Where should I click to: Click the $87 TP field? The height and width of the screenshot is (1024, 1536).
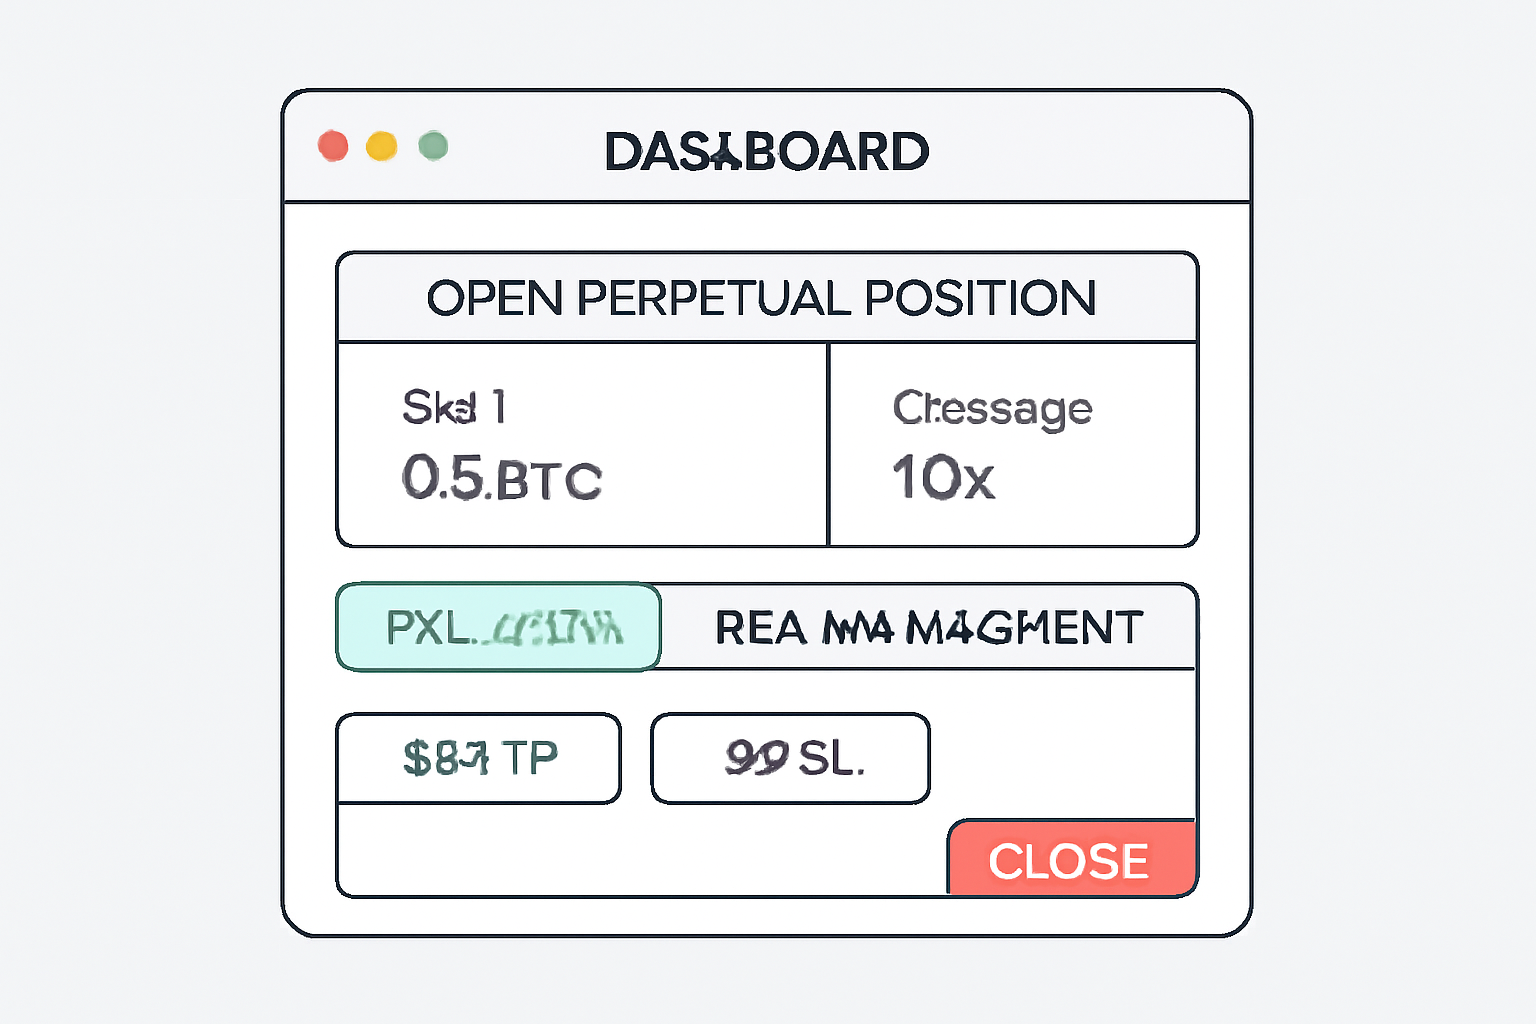point(479,758)
